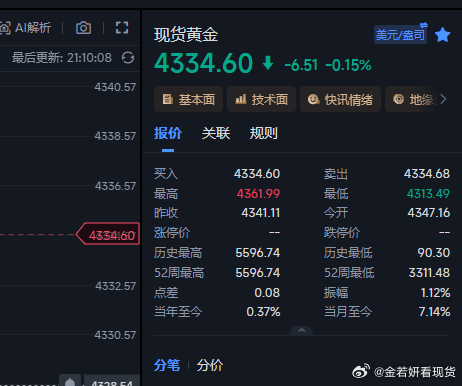Click the 振幅 value 1.12%
This screenshot has height=386, width=462.
tap(435, 293)
